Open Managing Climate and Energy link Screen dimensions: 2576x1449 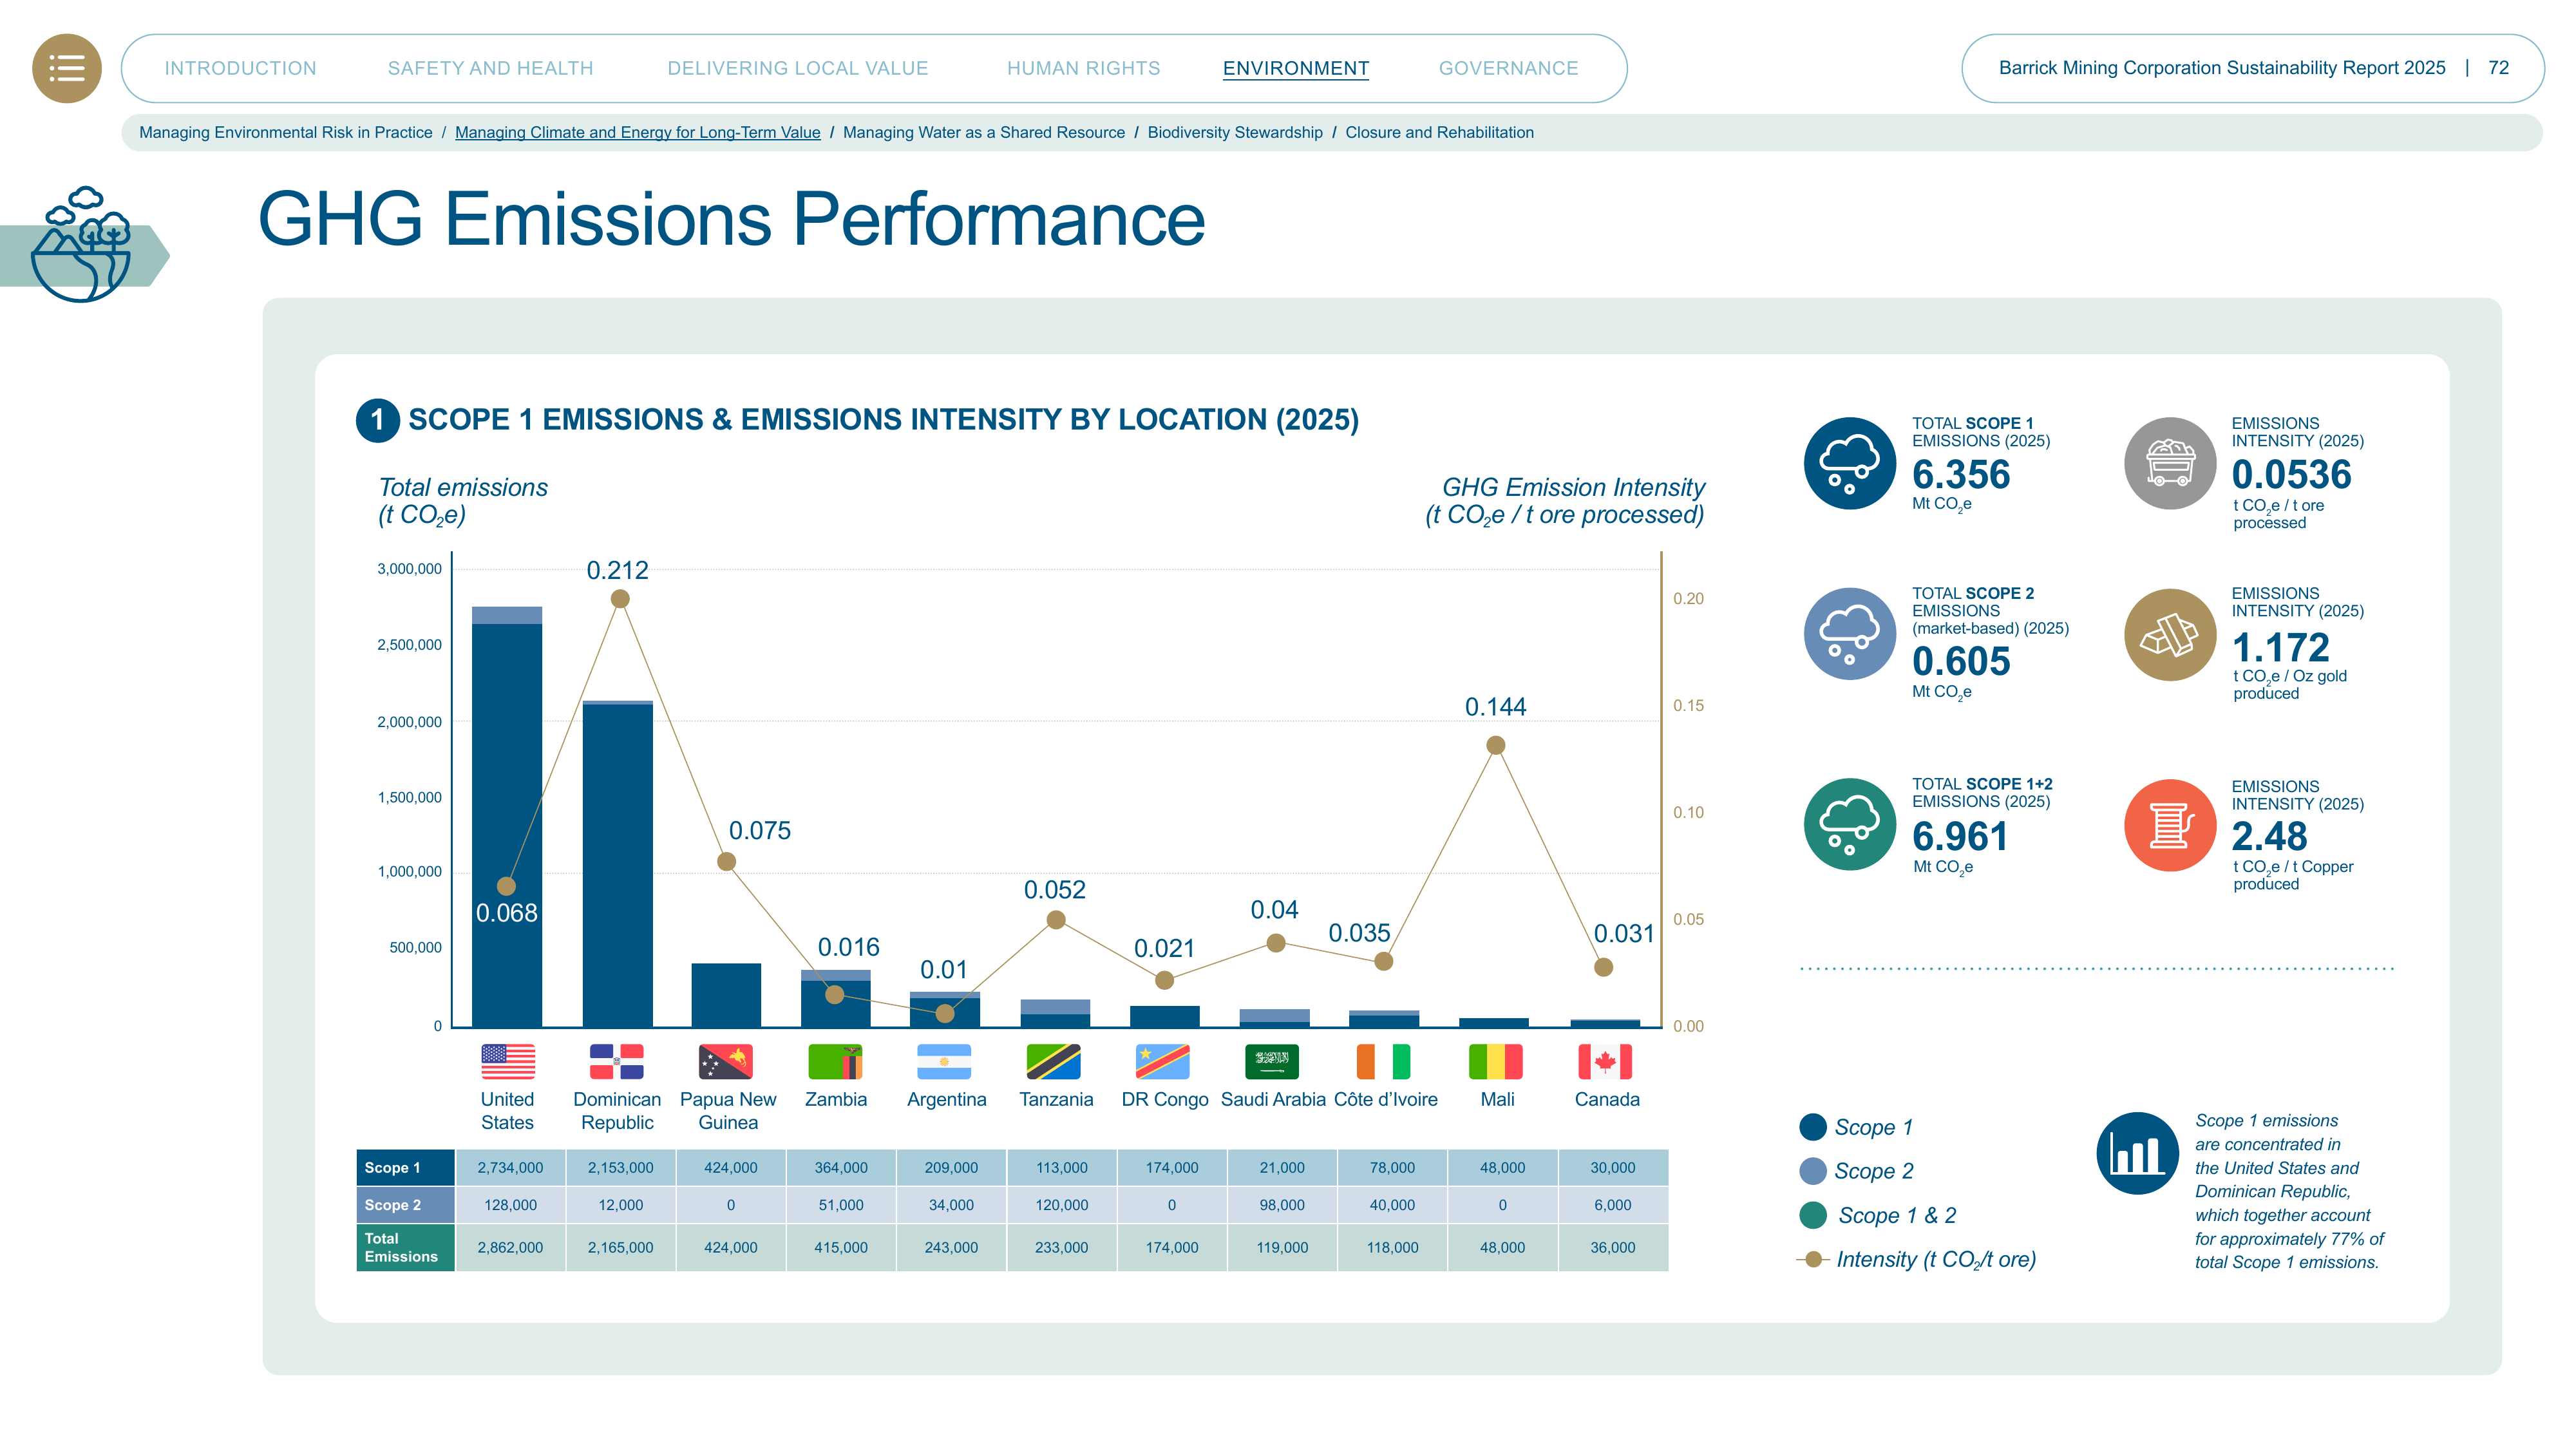[x=637, y=132]
